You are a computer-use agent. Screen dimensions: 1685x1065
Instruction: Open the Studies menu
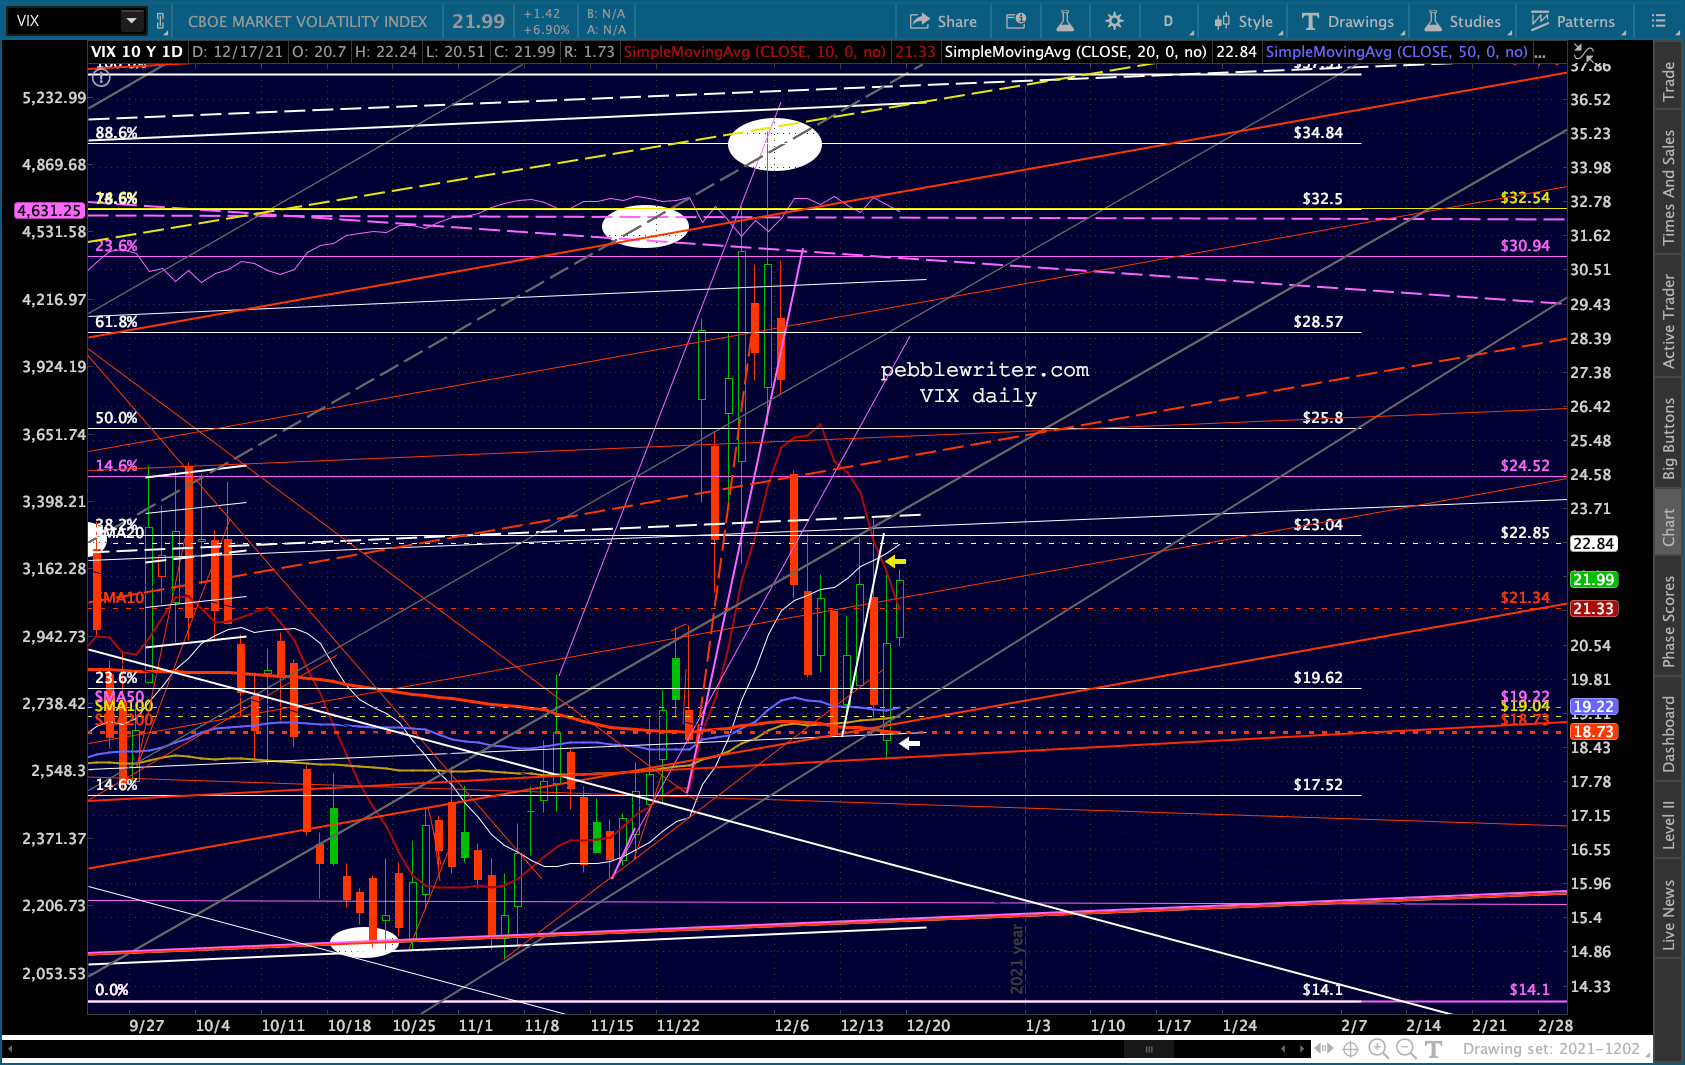[1462, 21]
